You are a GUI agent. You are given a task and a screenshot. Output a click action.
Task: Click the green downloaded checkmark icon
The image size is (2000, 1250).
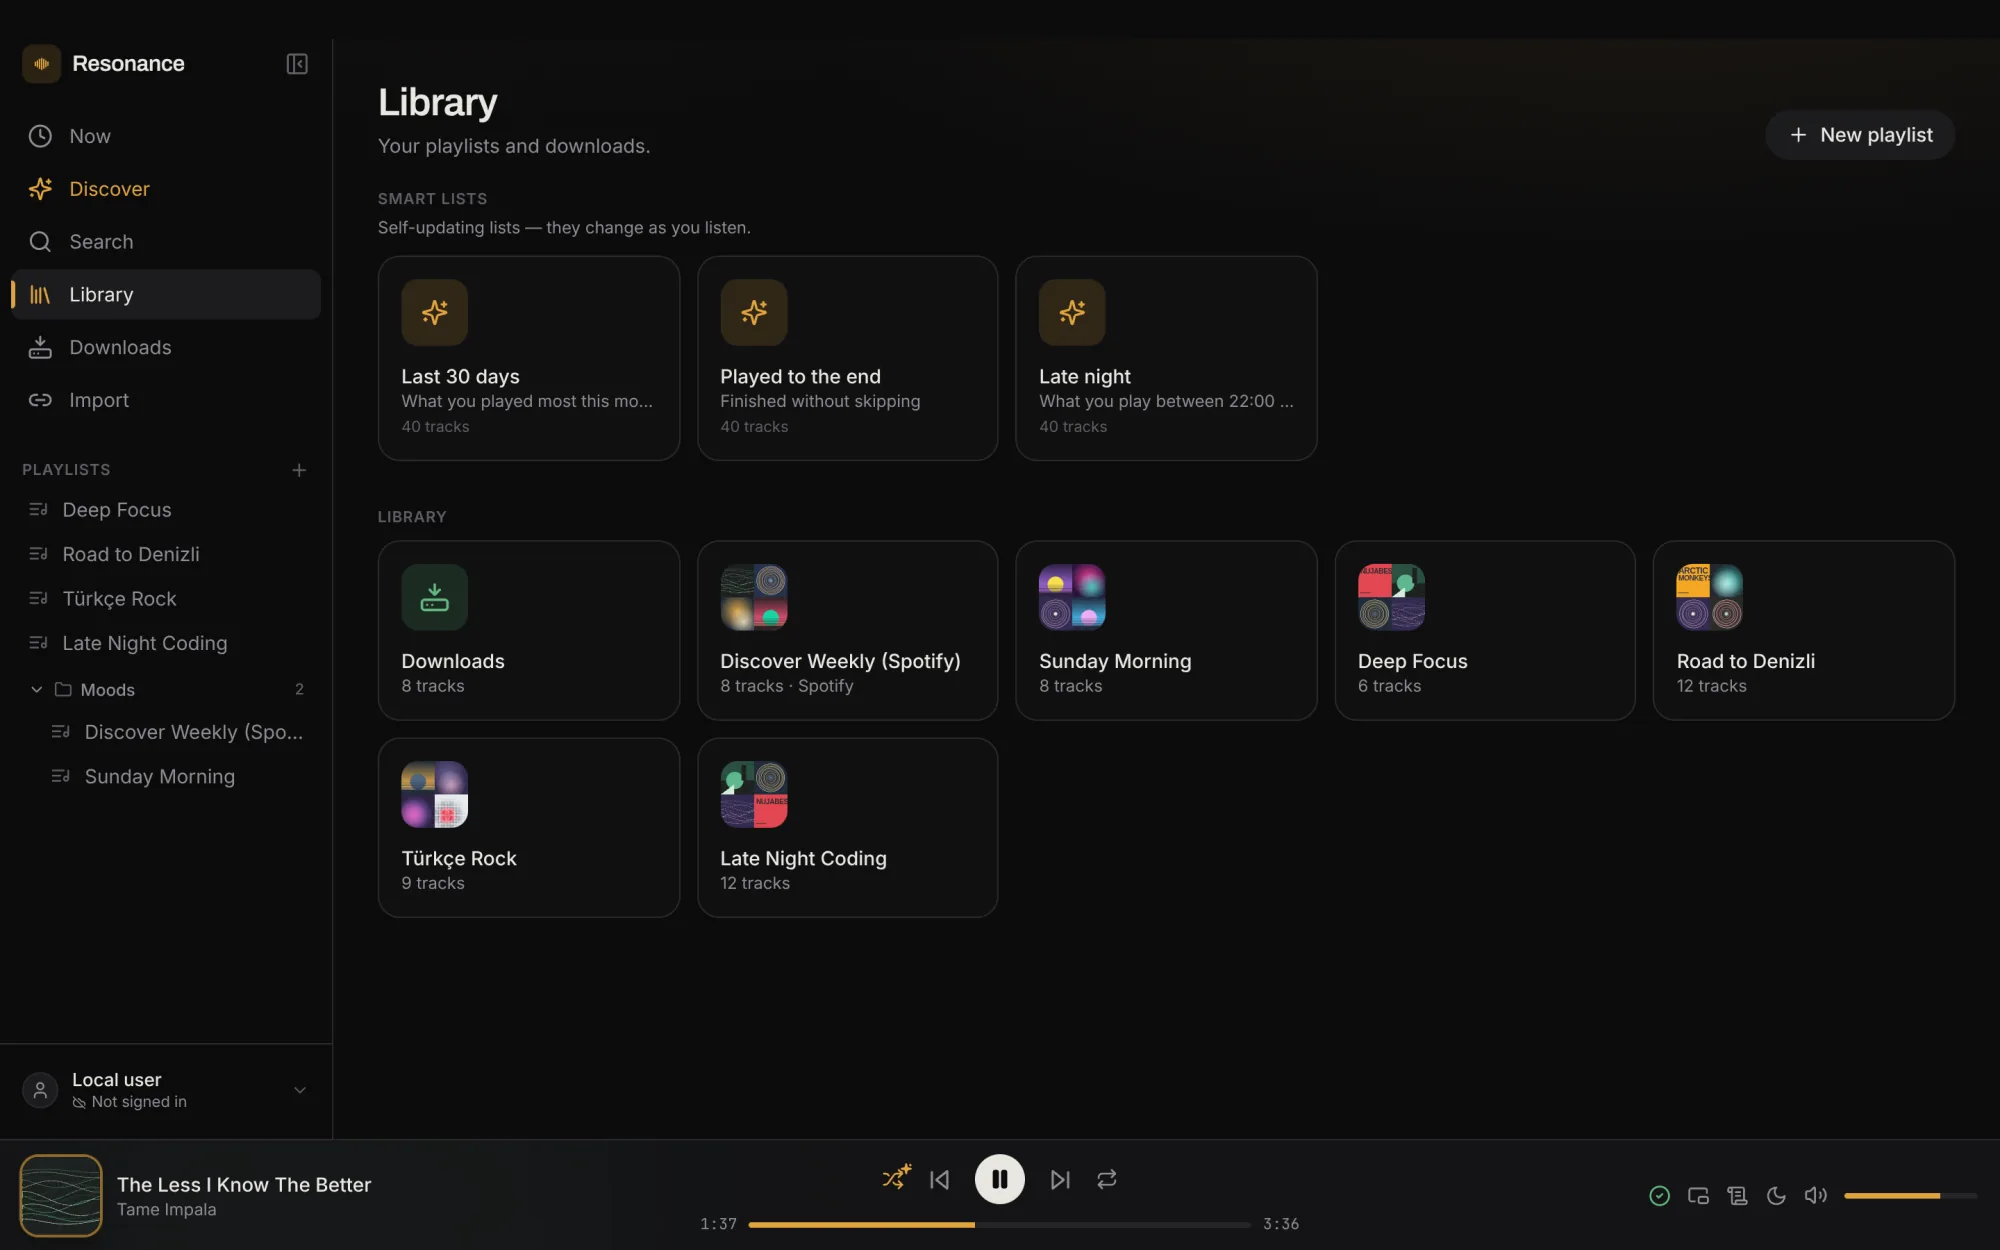click(1659, 1196)
